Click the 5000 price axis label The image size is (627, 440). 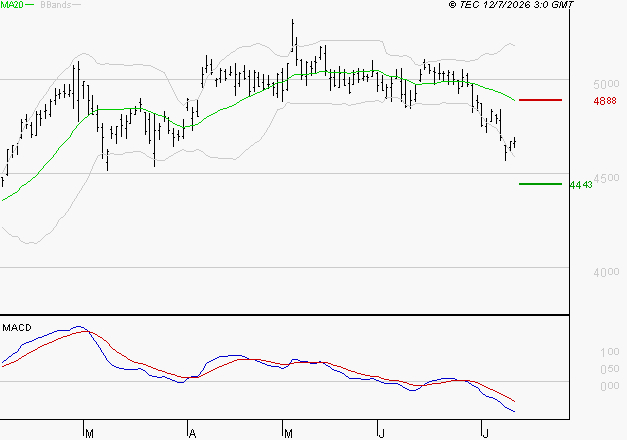(606, 84)
